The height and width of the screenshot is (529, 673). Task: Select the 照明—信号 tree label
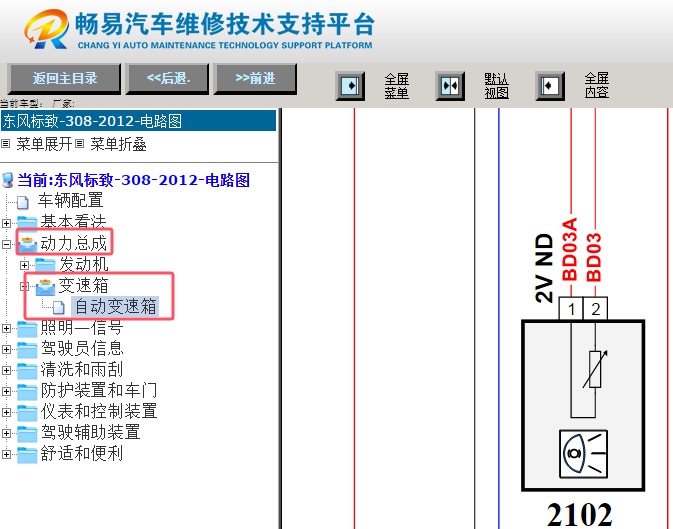pyautogui.click(x=82, y=328)
